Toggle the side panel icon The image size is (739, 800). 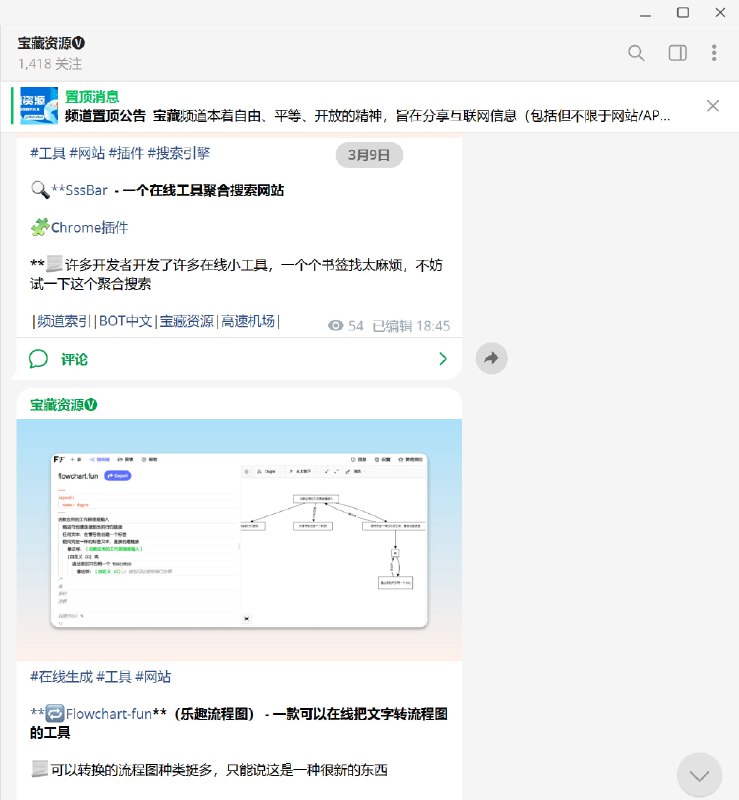[x=677, y=53]
